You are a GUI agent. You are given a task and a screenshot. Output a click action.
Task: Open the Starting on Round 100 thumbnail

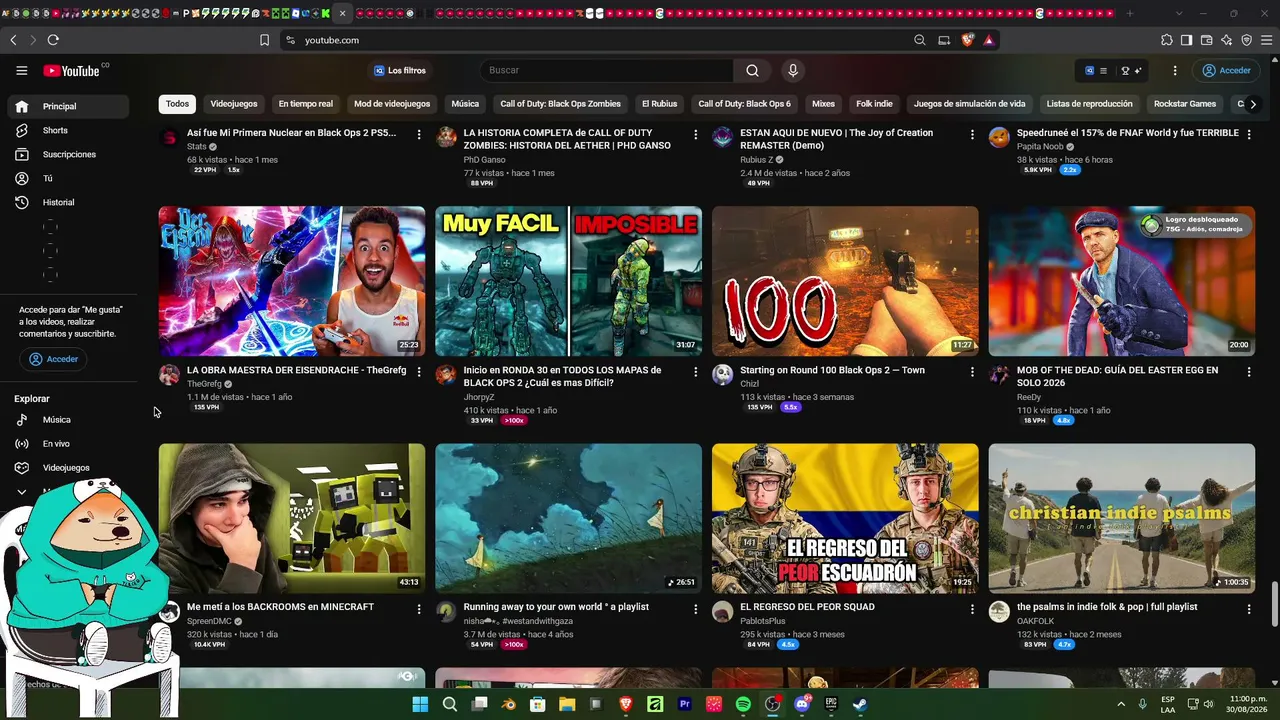tap(845, 281)
